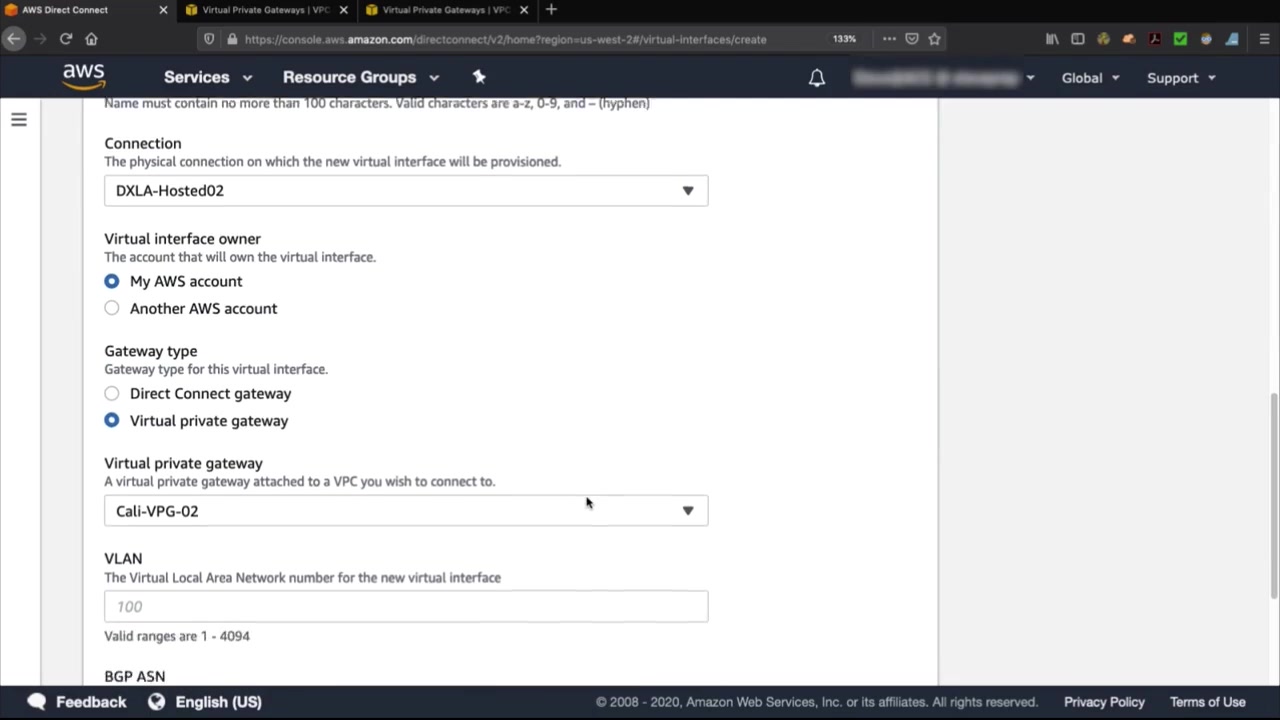Open the Firefox library icon
The image size is (1280, 720).
(1052, 39)
